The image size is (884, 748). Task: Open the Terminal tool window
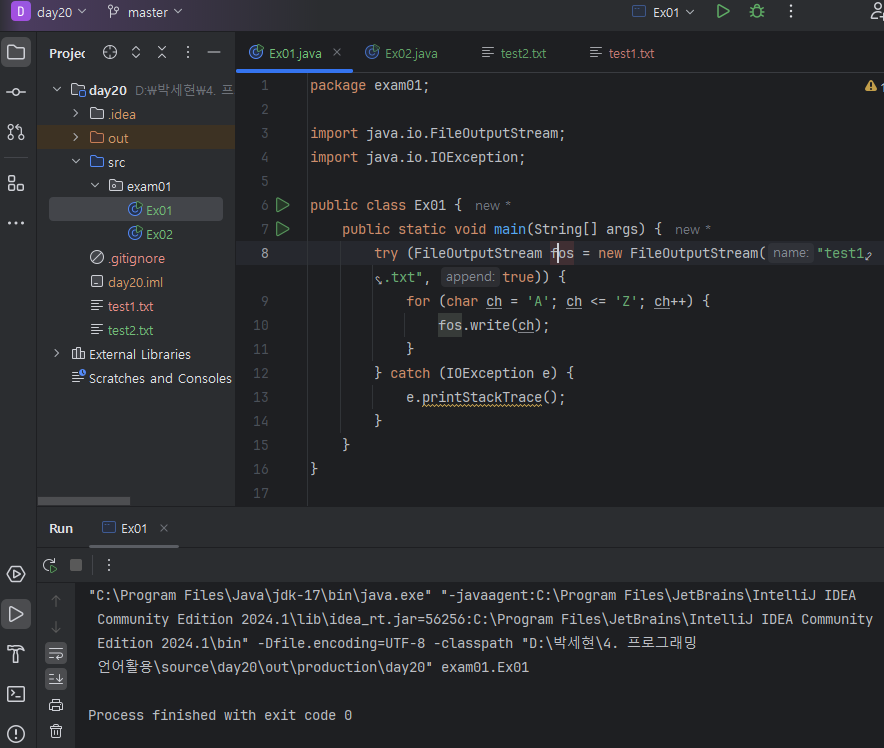pos(16,694)
